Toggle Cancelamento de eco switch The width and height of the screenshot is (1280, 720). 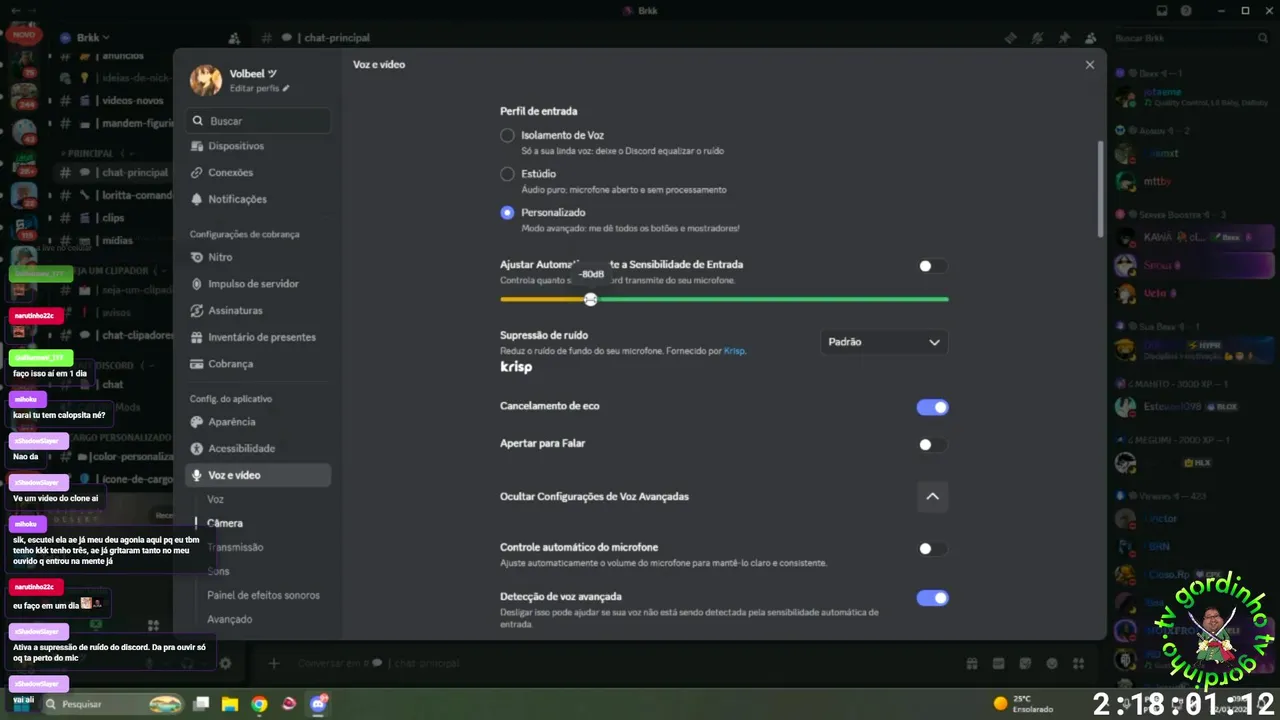(932, 407)
